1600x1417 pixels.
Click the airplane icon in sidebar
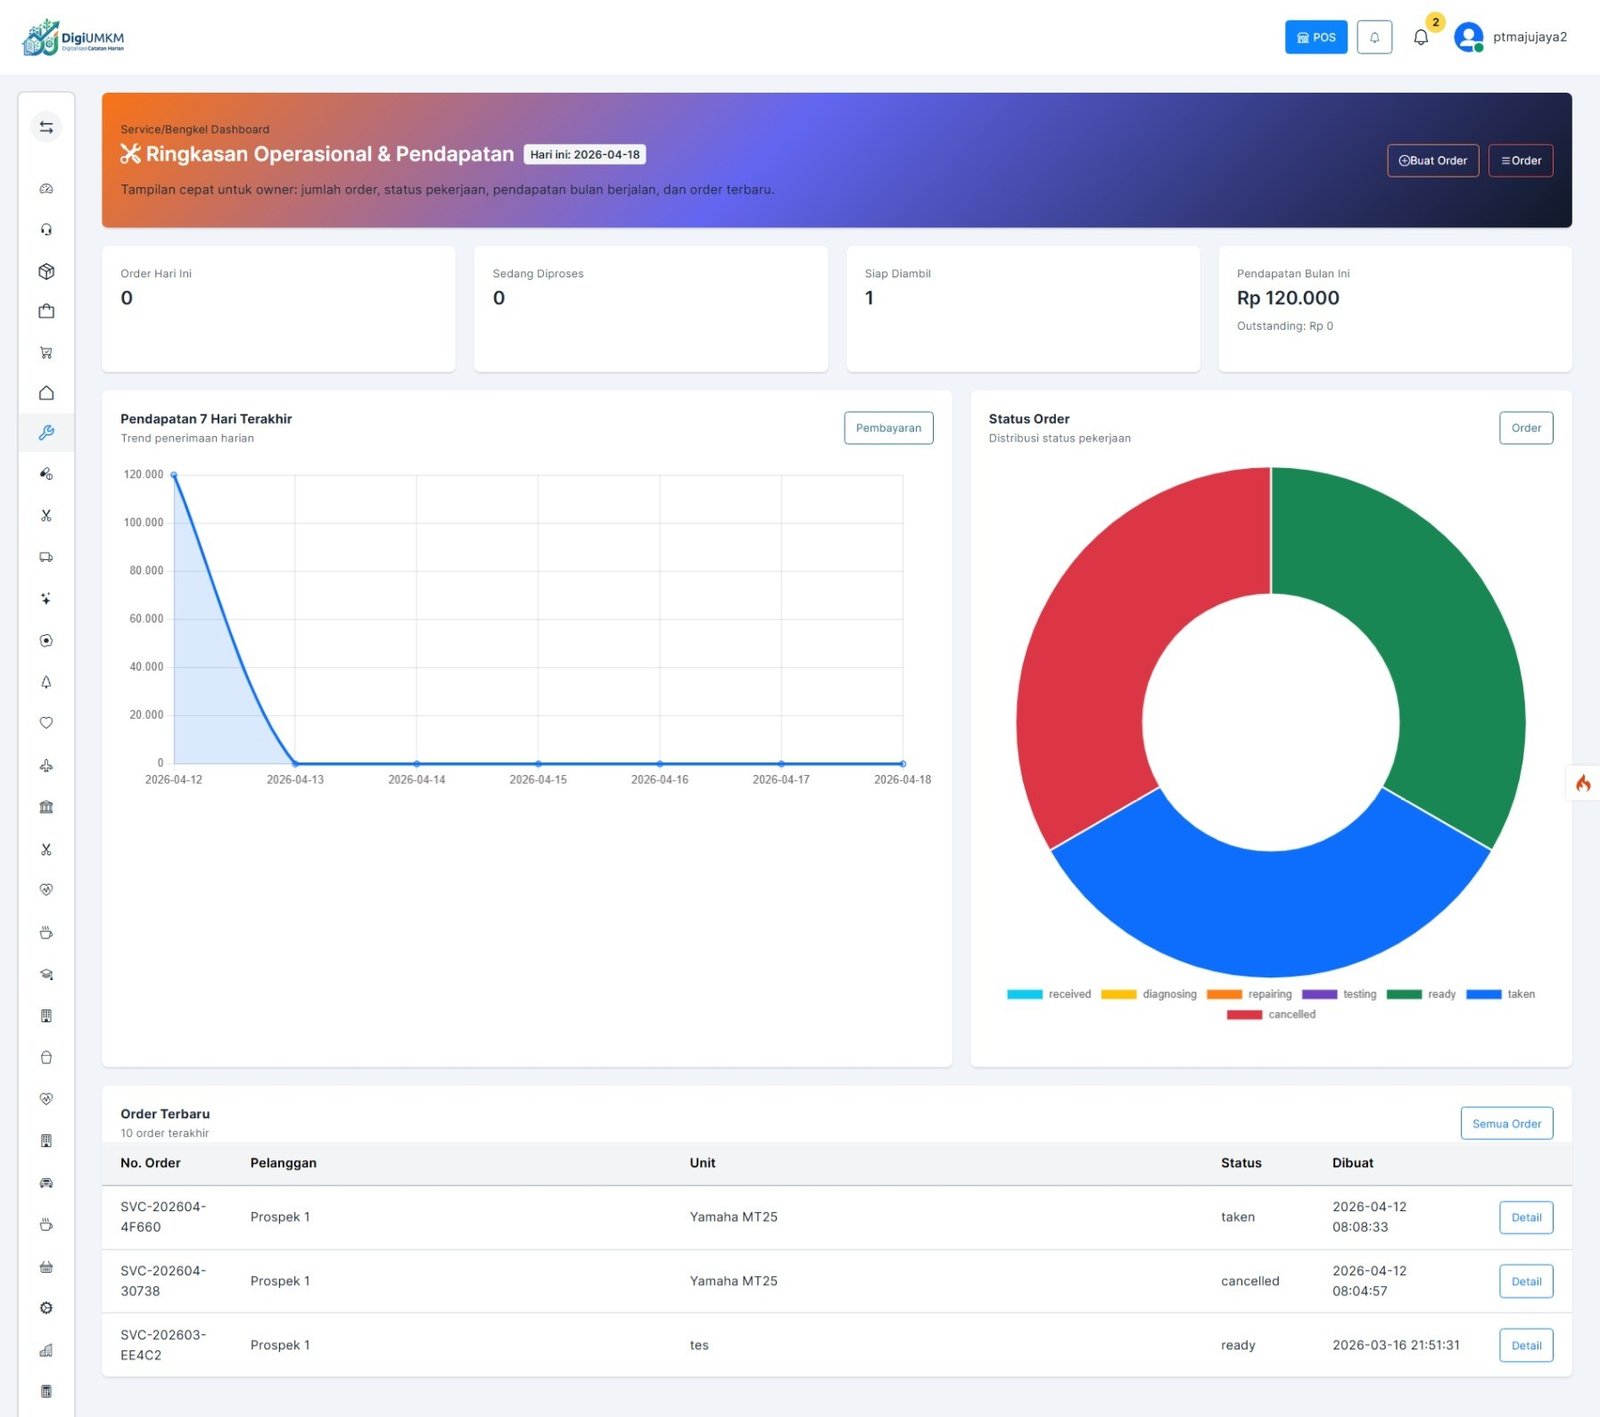46,766
